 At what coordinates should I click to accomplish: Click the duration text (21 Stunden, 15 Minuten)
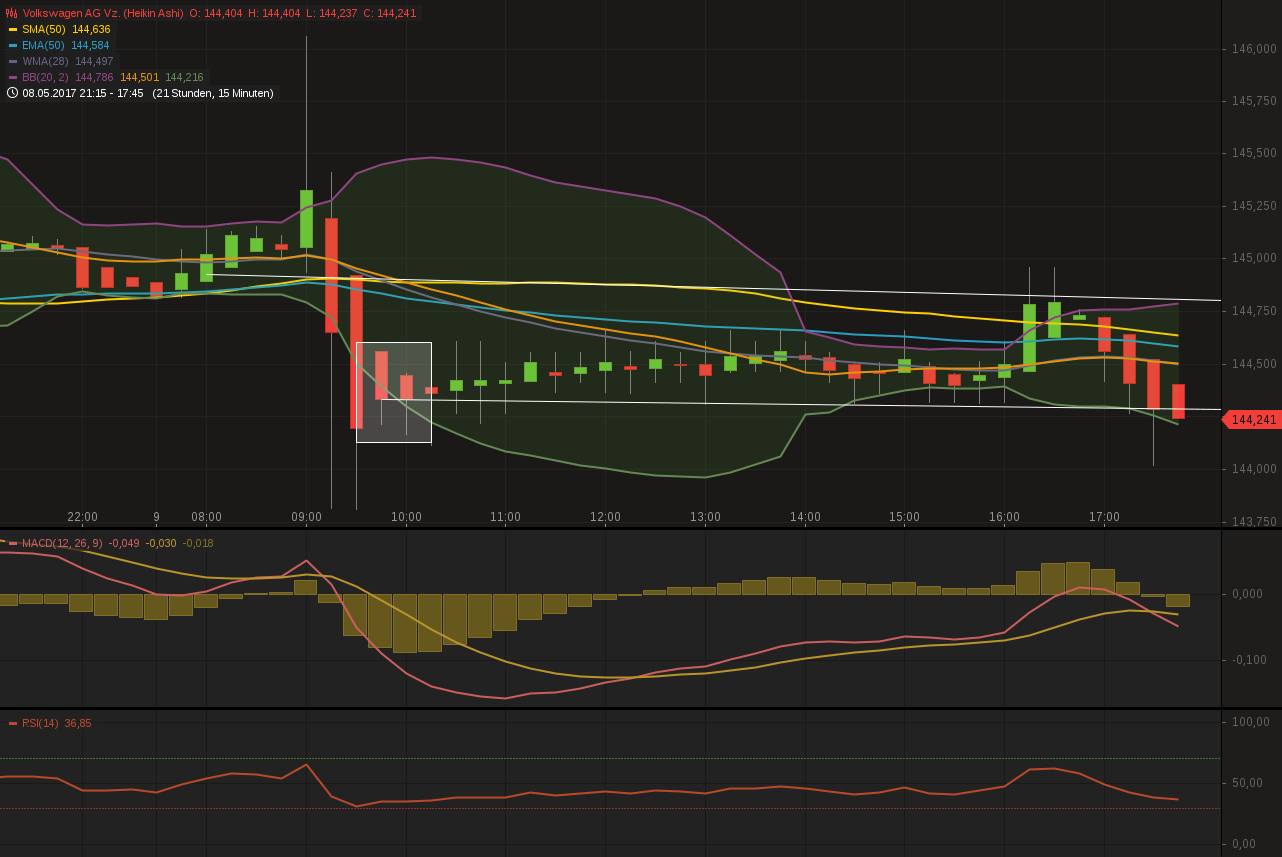pyautogui.click(x=213, y=93)
